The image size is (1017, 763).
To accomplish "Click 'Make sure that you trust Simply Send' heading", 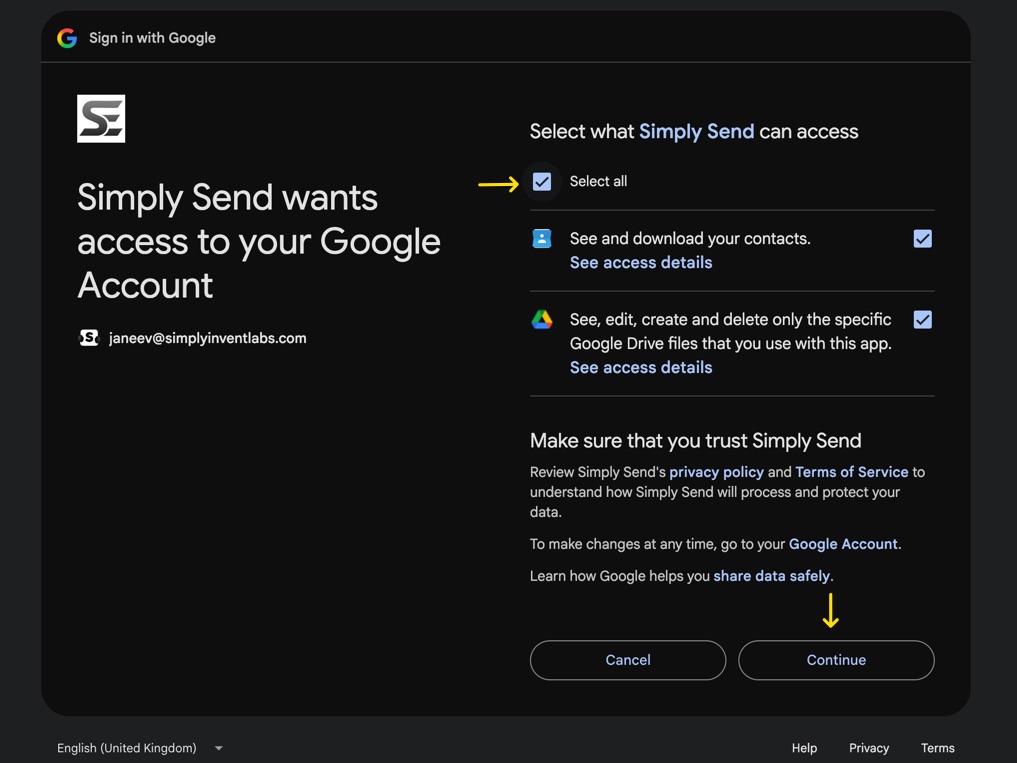I will [695, 441].
